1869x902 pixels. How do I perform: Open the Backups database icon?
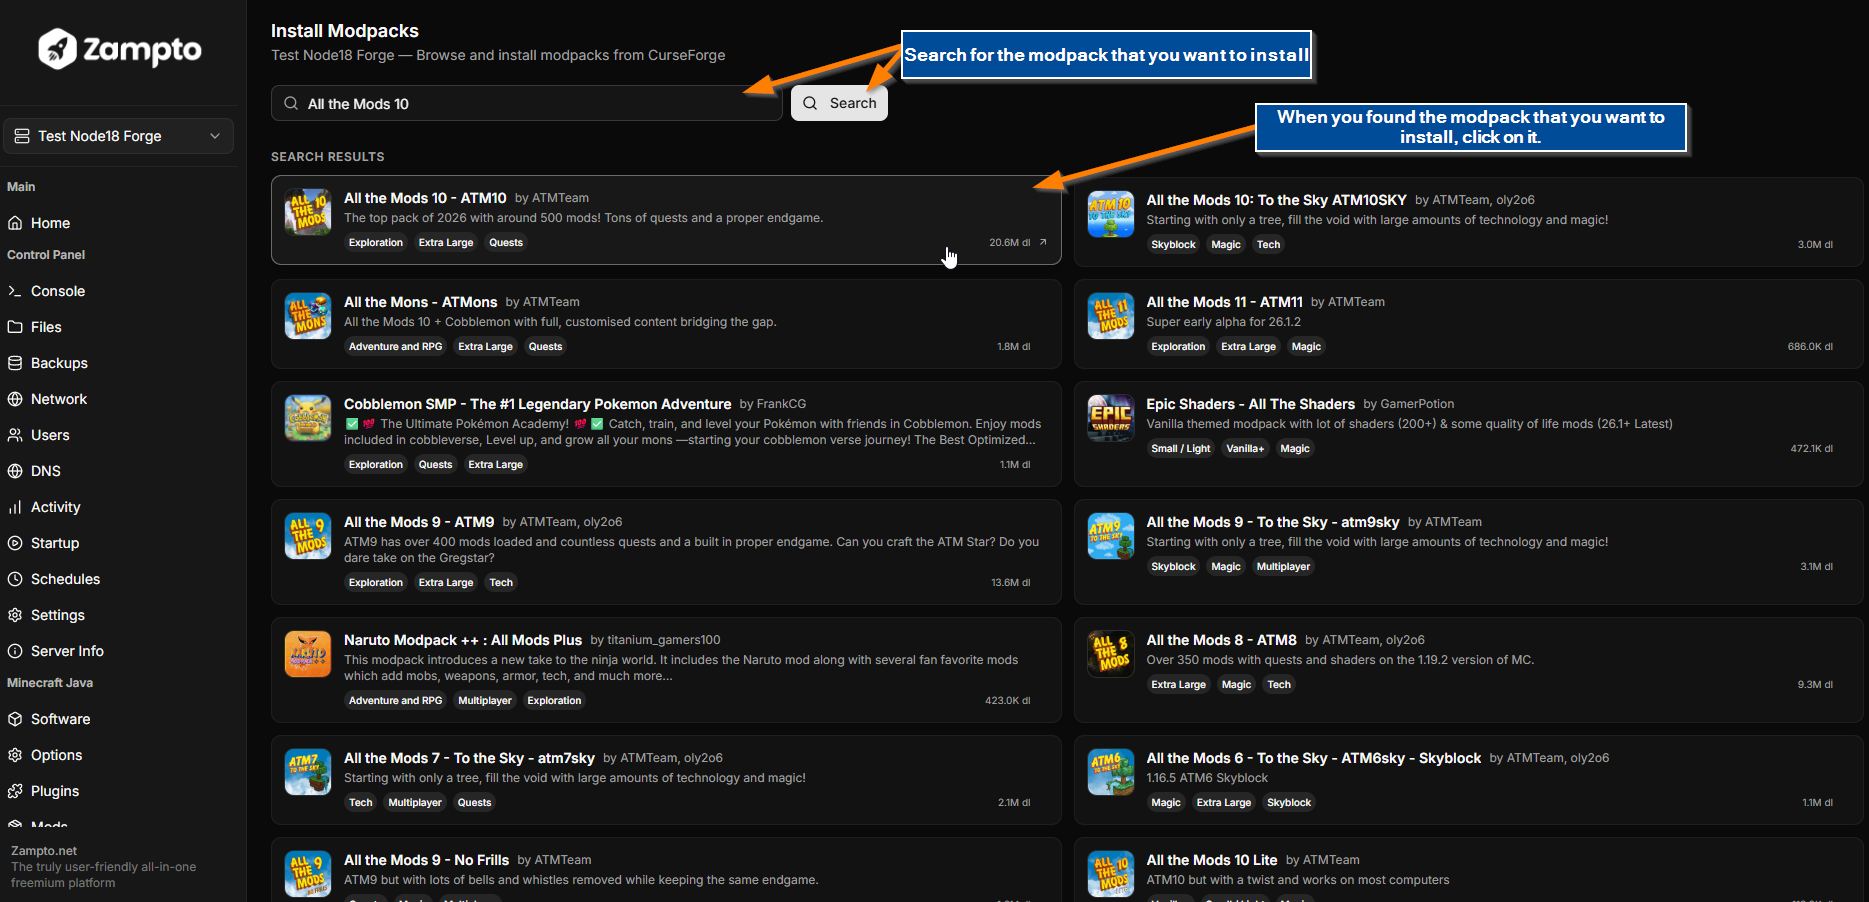15,363
